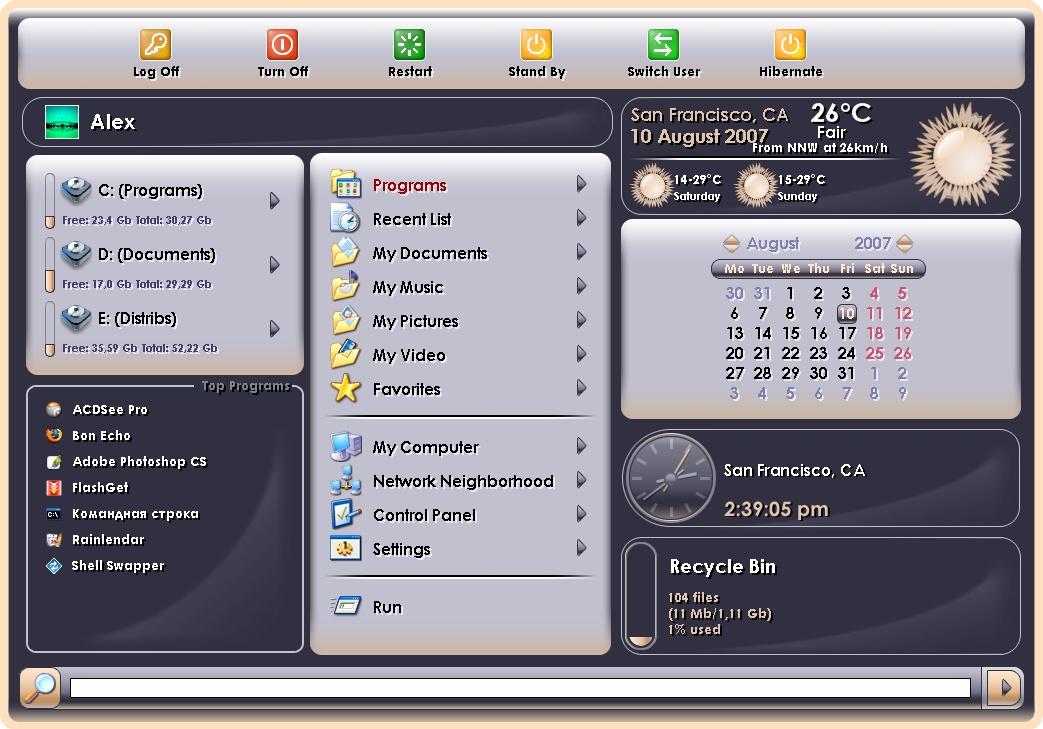Click the search go arrow button
Screen dimensions: 1043x729
tap(1004, 687)
